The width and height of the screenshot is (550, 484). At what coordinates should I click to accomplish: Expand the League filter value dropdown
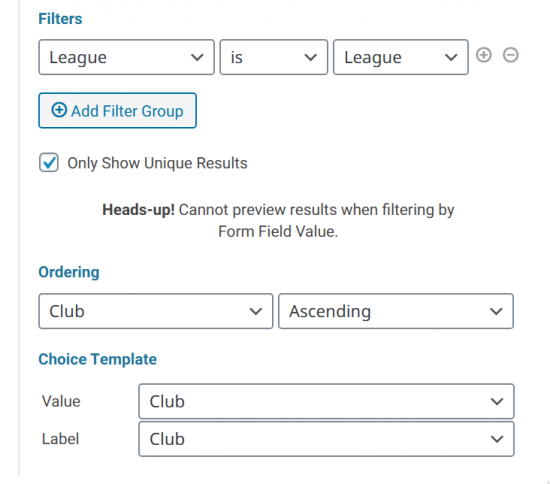click(x=401, y=57)
